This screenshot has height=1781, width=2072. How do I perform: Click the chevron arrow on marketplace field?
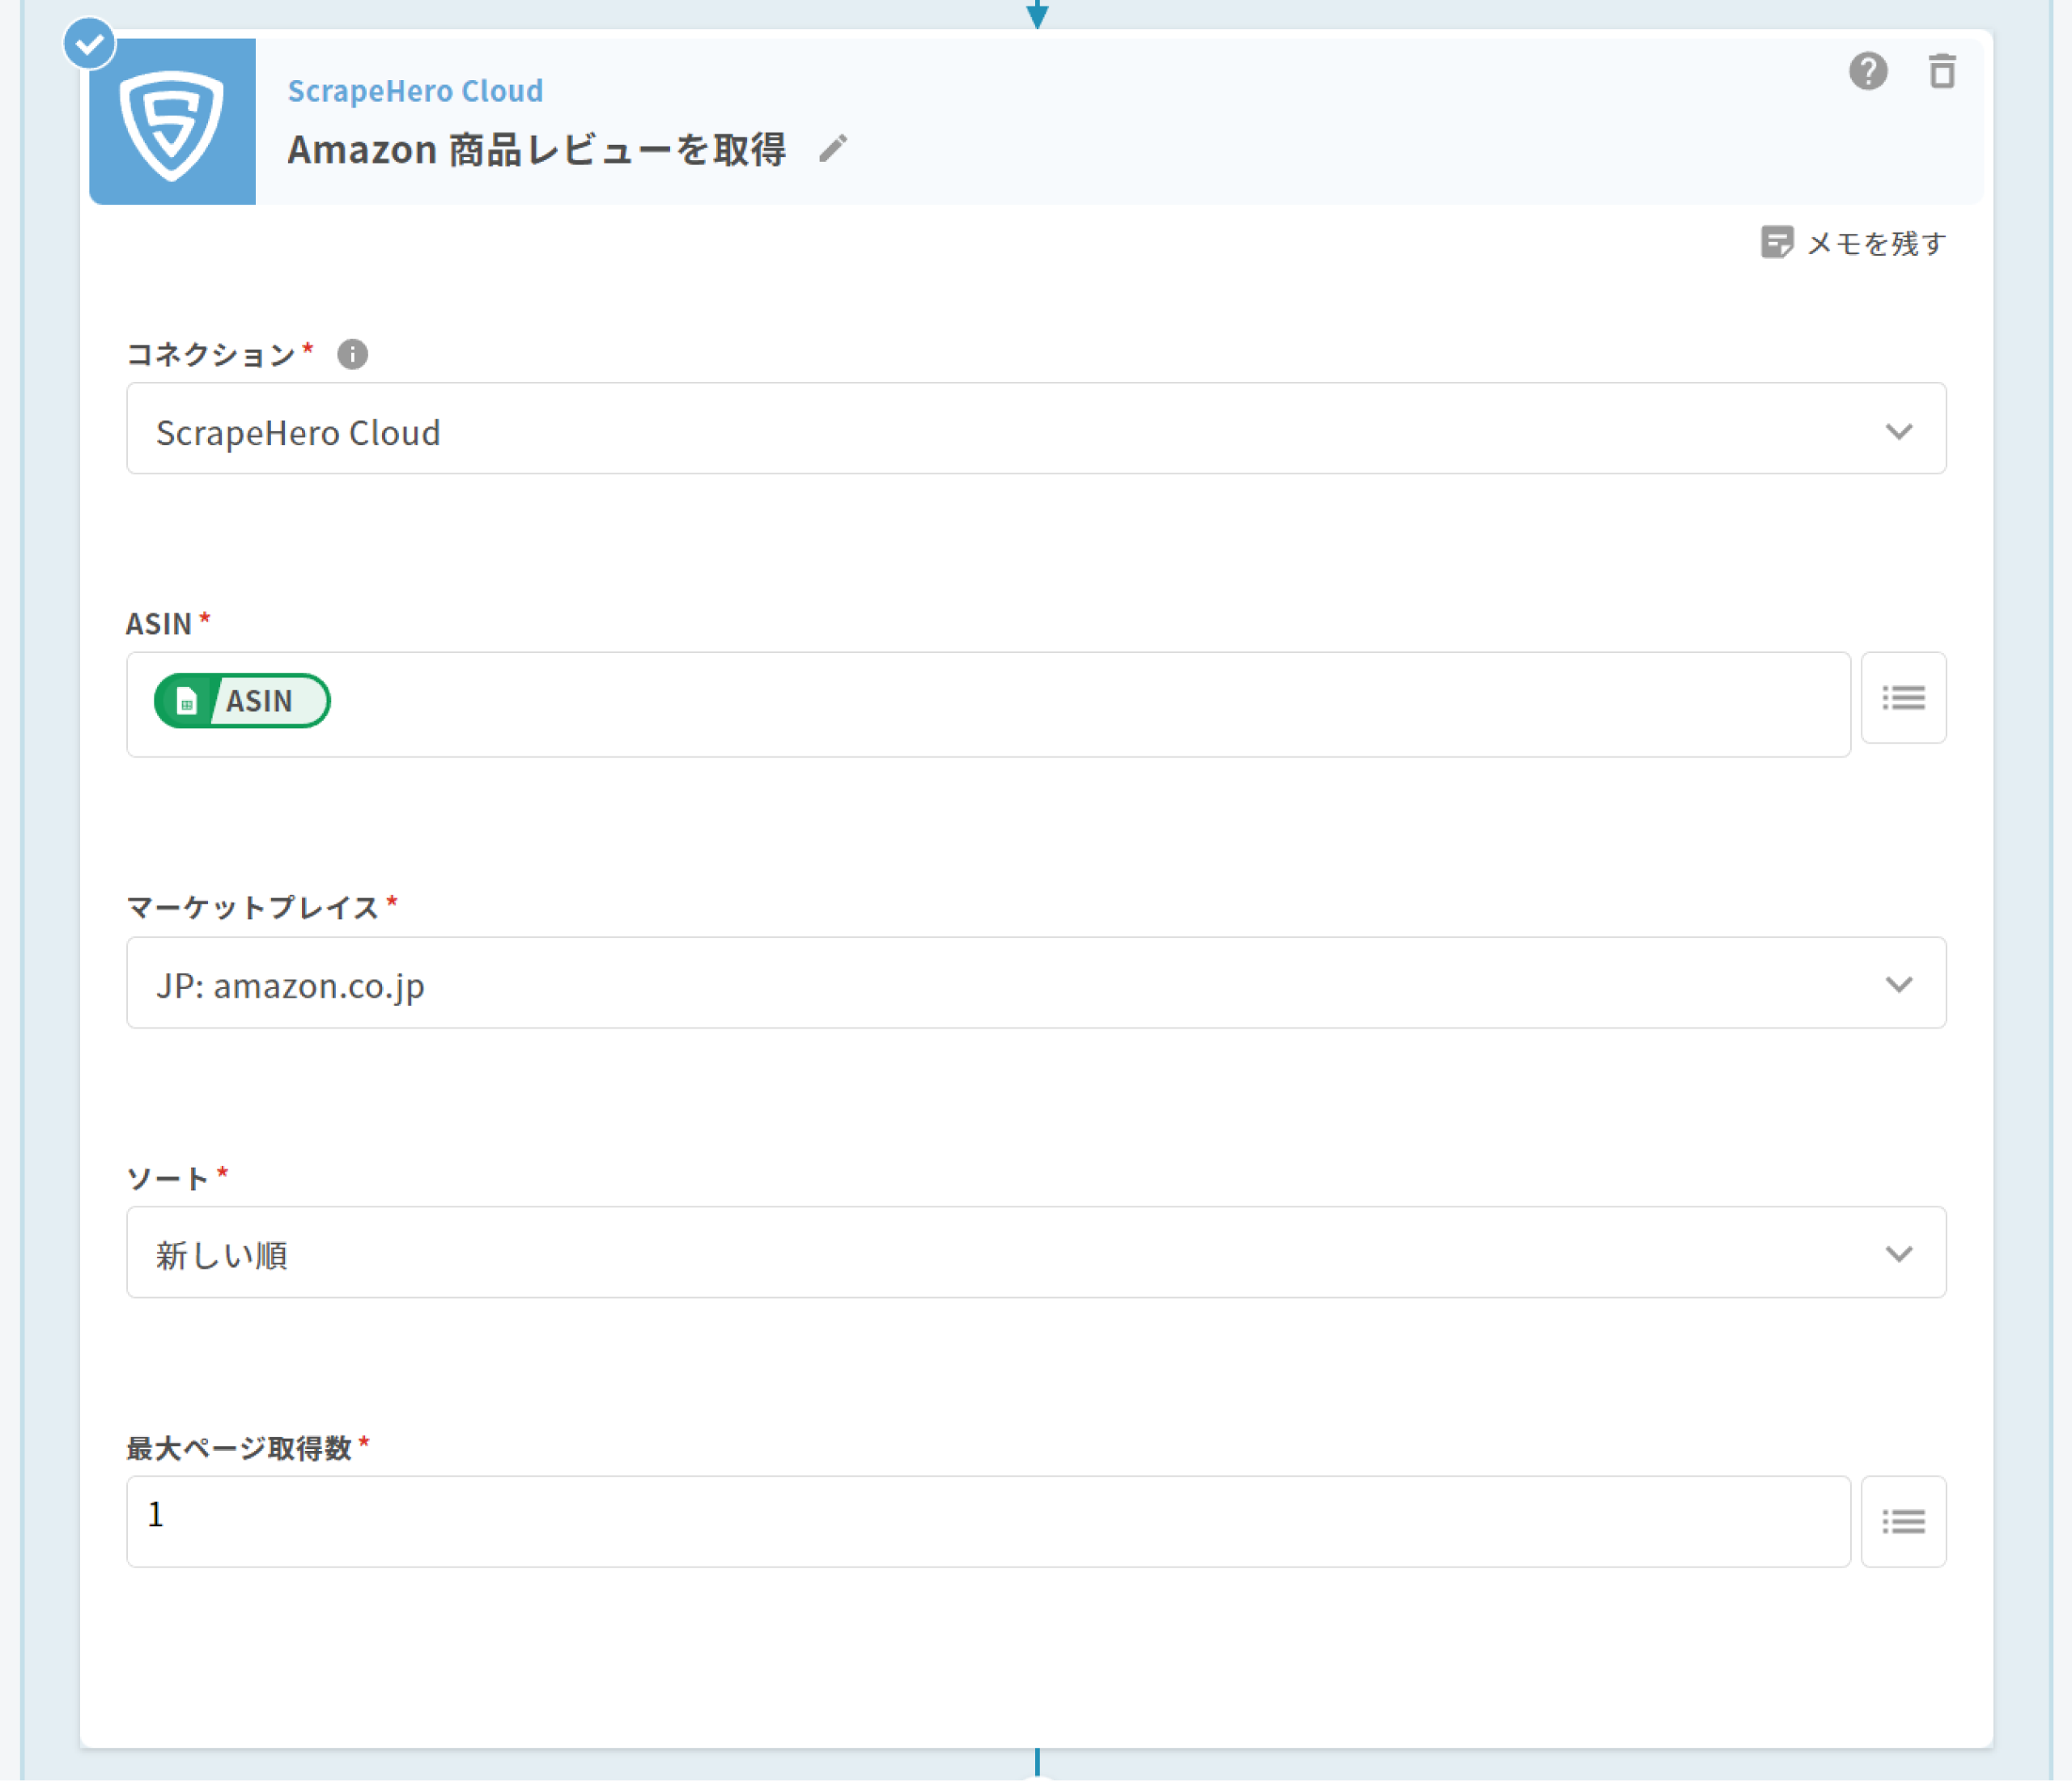(1898, 984)
